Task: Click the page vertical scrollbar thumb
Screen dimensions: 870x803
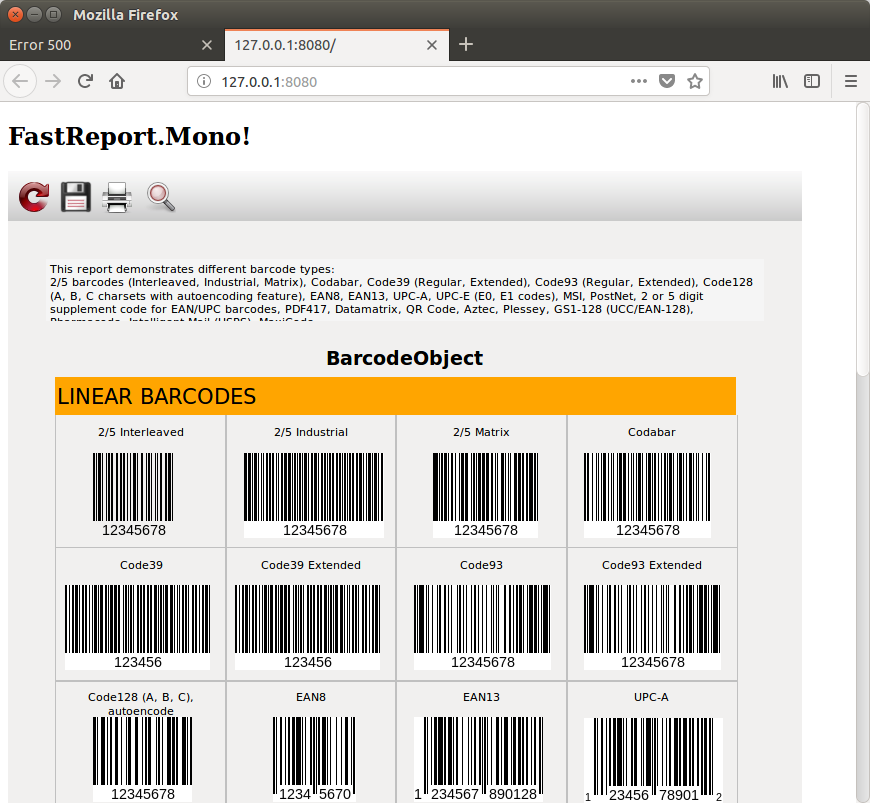Action: (863, 239)
